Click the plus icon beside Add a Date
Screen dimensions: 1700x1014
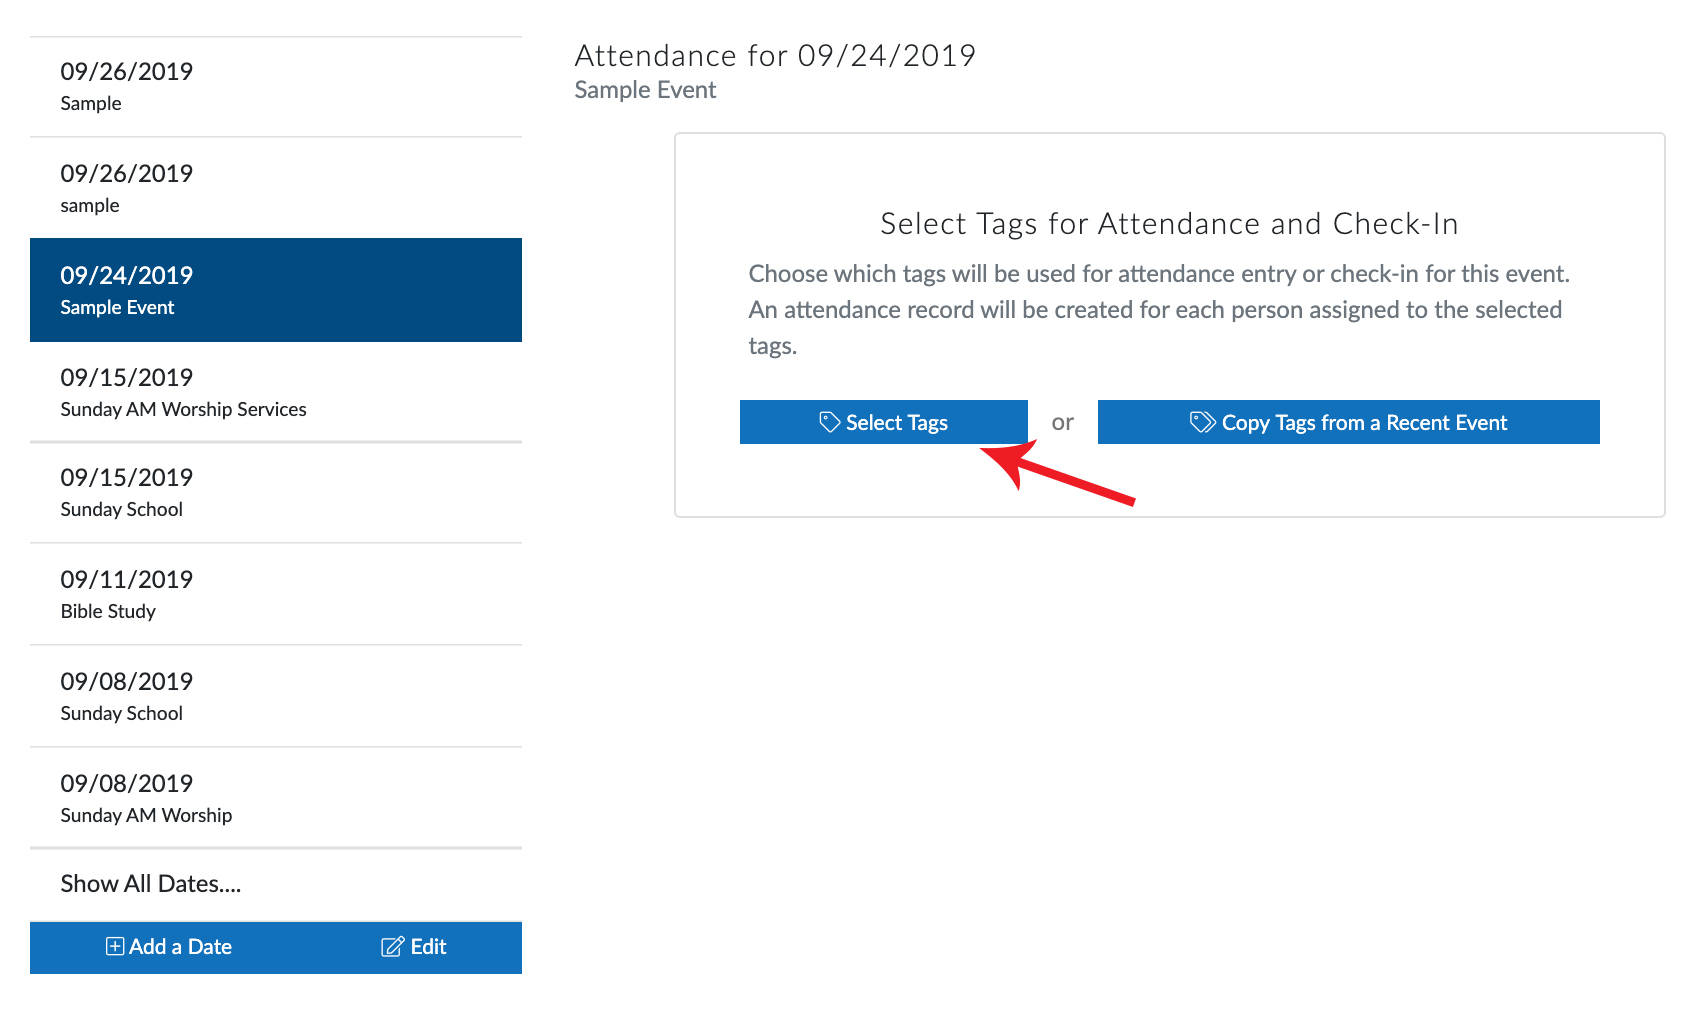click(x=114, y=946)
